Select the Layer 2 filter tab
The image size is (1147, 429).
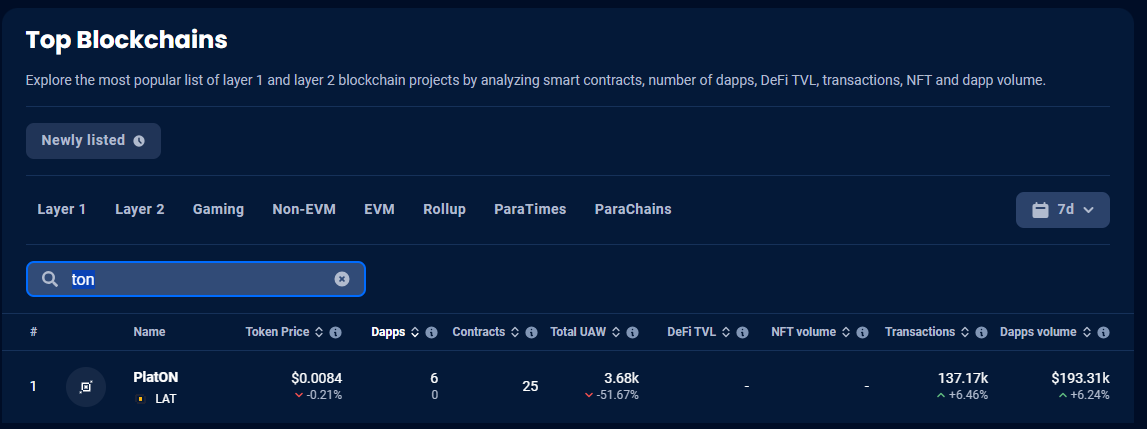pos(140,209)
